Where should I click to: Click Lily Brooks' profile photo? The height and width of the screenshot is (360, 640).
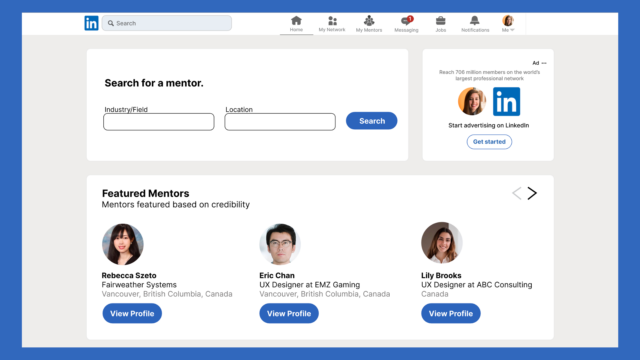442,242
